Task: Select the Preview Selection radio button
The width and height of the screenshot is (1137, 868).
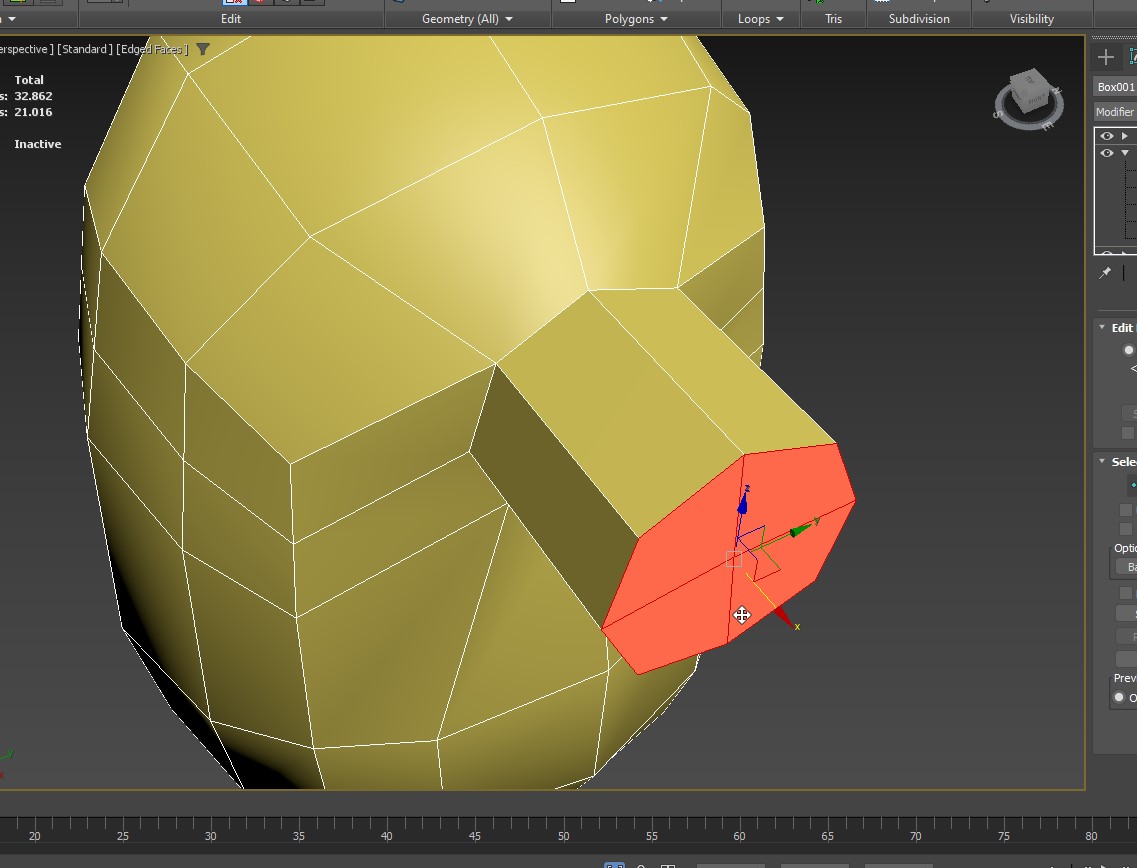Action: pyautogui.click(x=1119, y=697)
